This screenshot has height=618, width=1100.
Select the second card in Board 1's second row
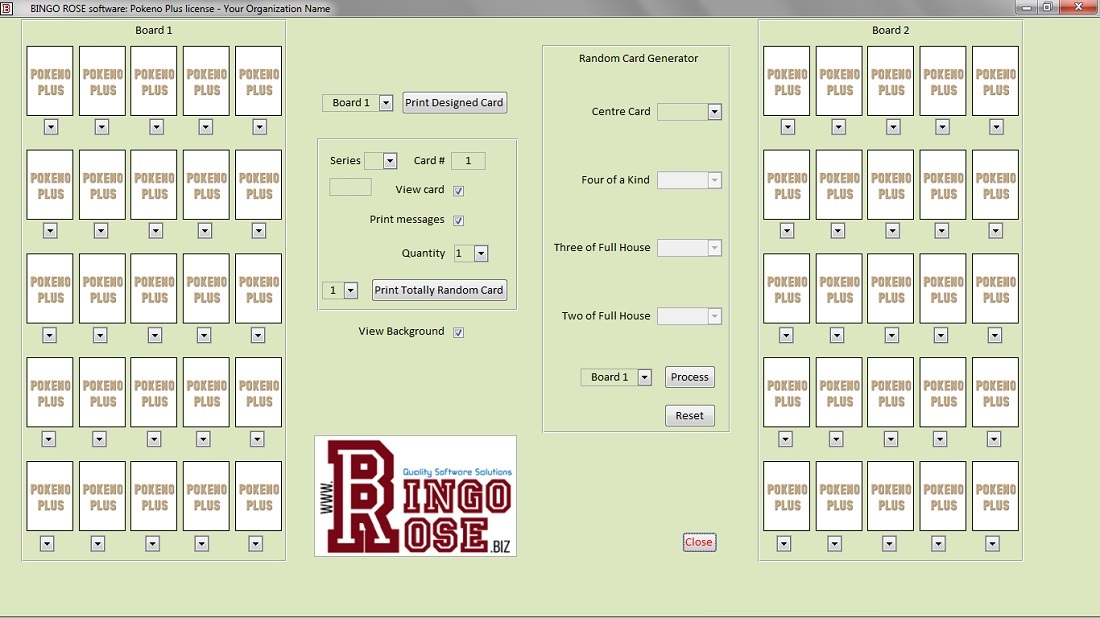pos(101,185)
